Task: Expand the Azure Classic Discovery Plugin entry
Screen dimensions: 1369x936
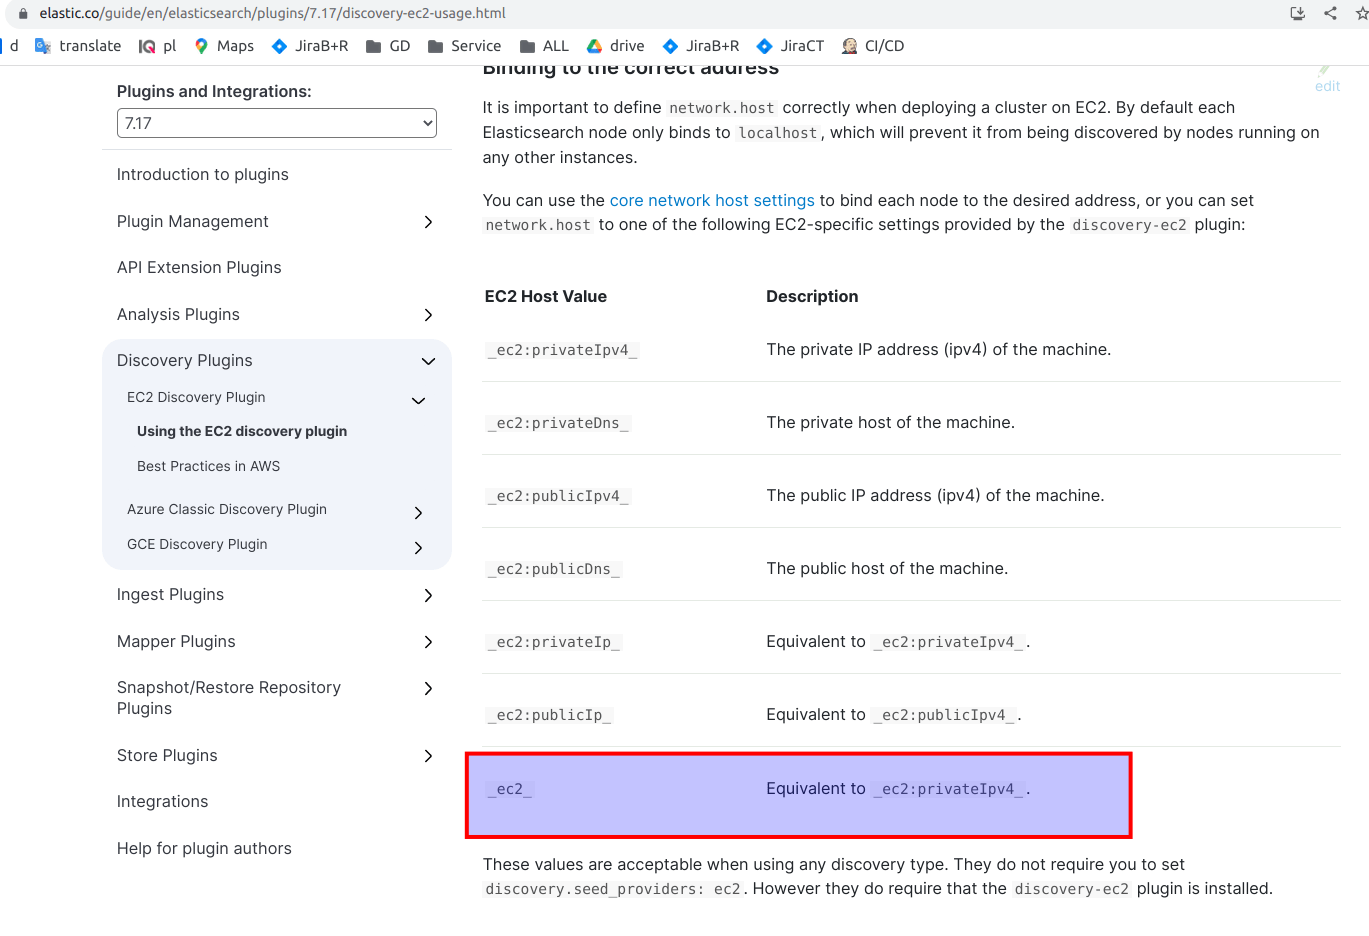Action: pyautogui.click(x=417, y=512)
